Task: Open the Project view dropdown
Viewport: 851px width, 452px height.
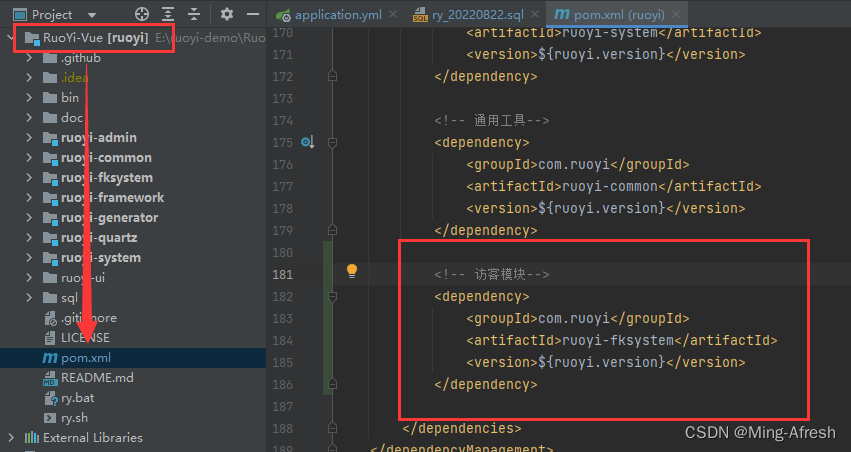Action: [92, 15]
